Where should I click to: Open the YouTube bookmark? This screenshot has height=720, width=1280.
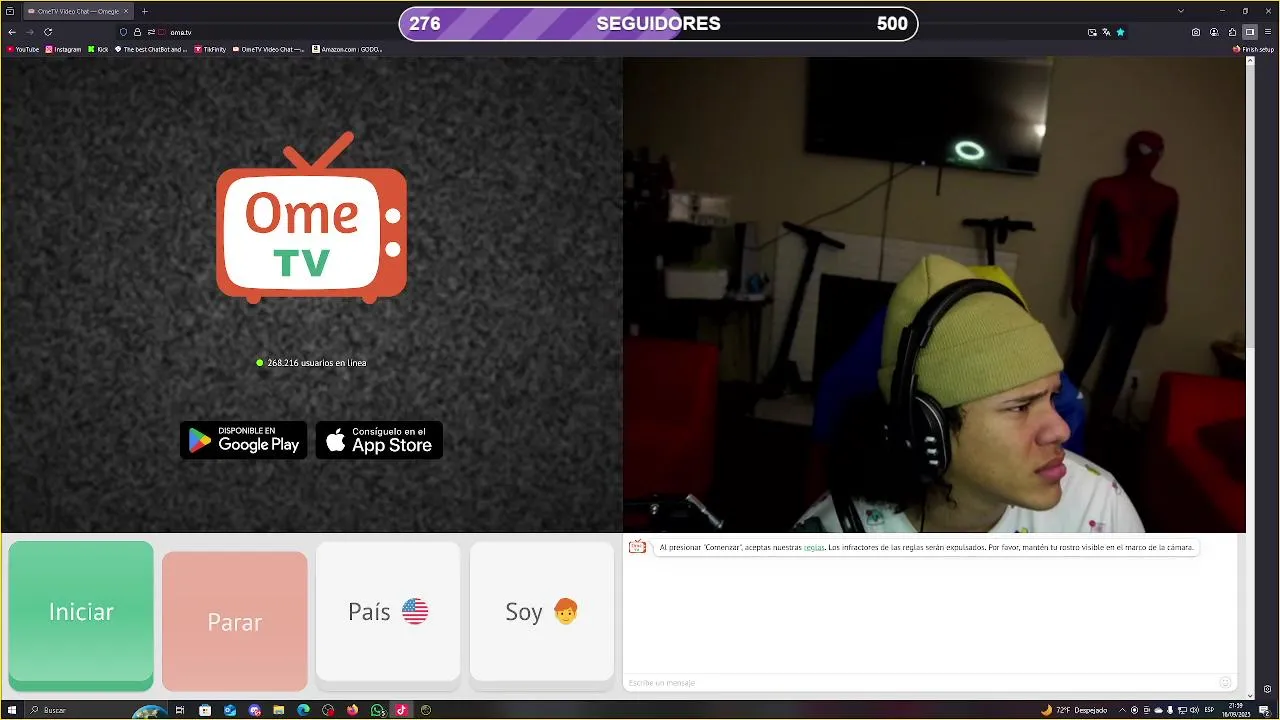23,49
